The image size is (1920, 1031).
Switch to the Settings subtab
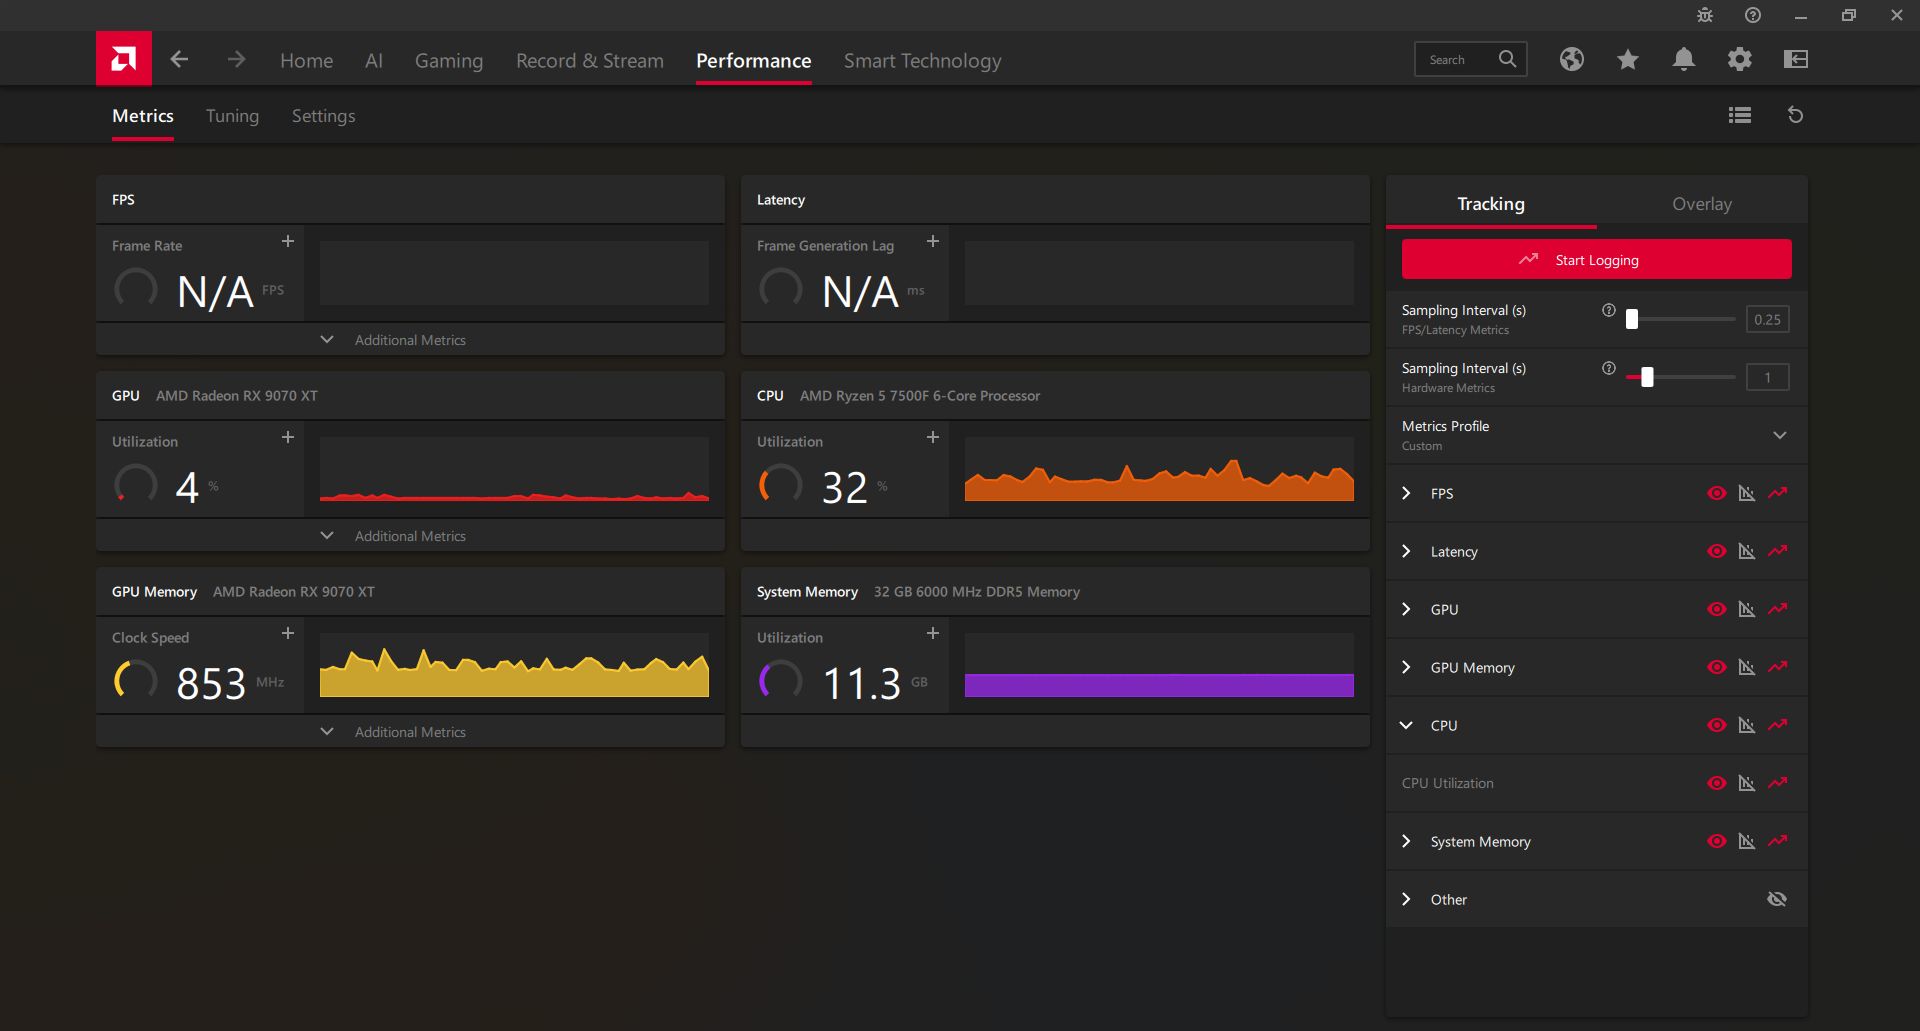tap(323, 116)
